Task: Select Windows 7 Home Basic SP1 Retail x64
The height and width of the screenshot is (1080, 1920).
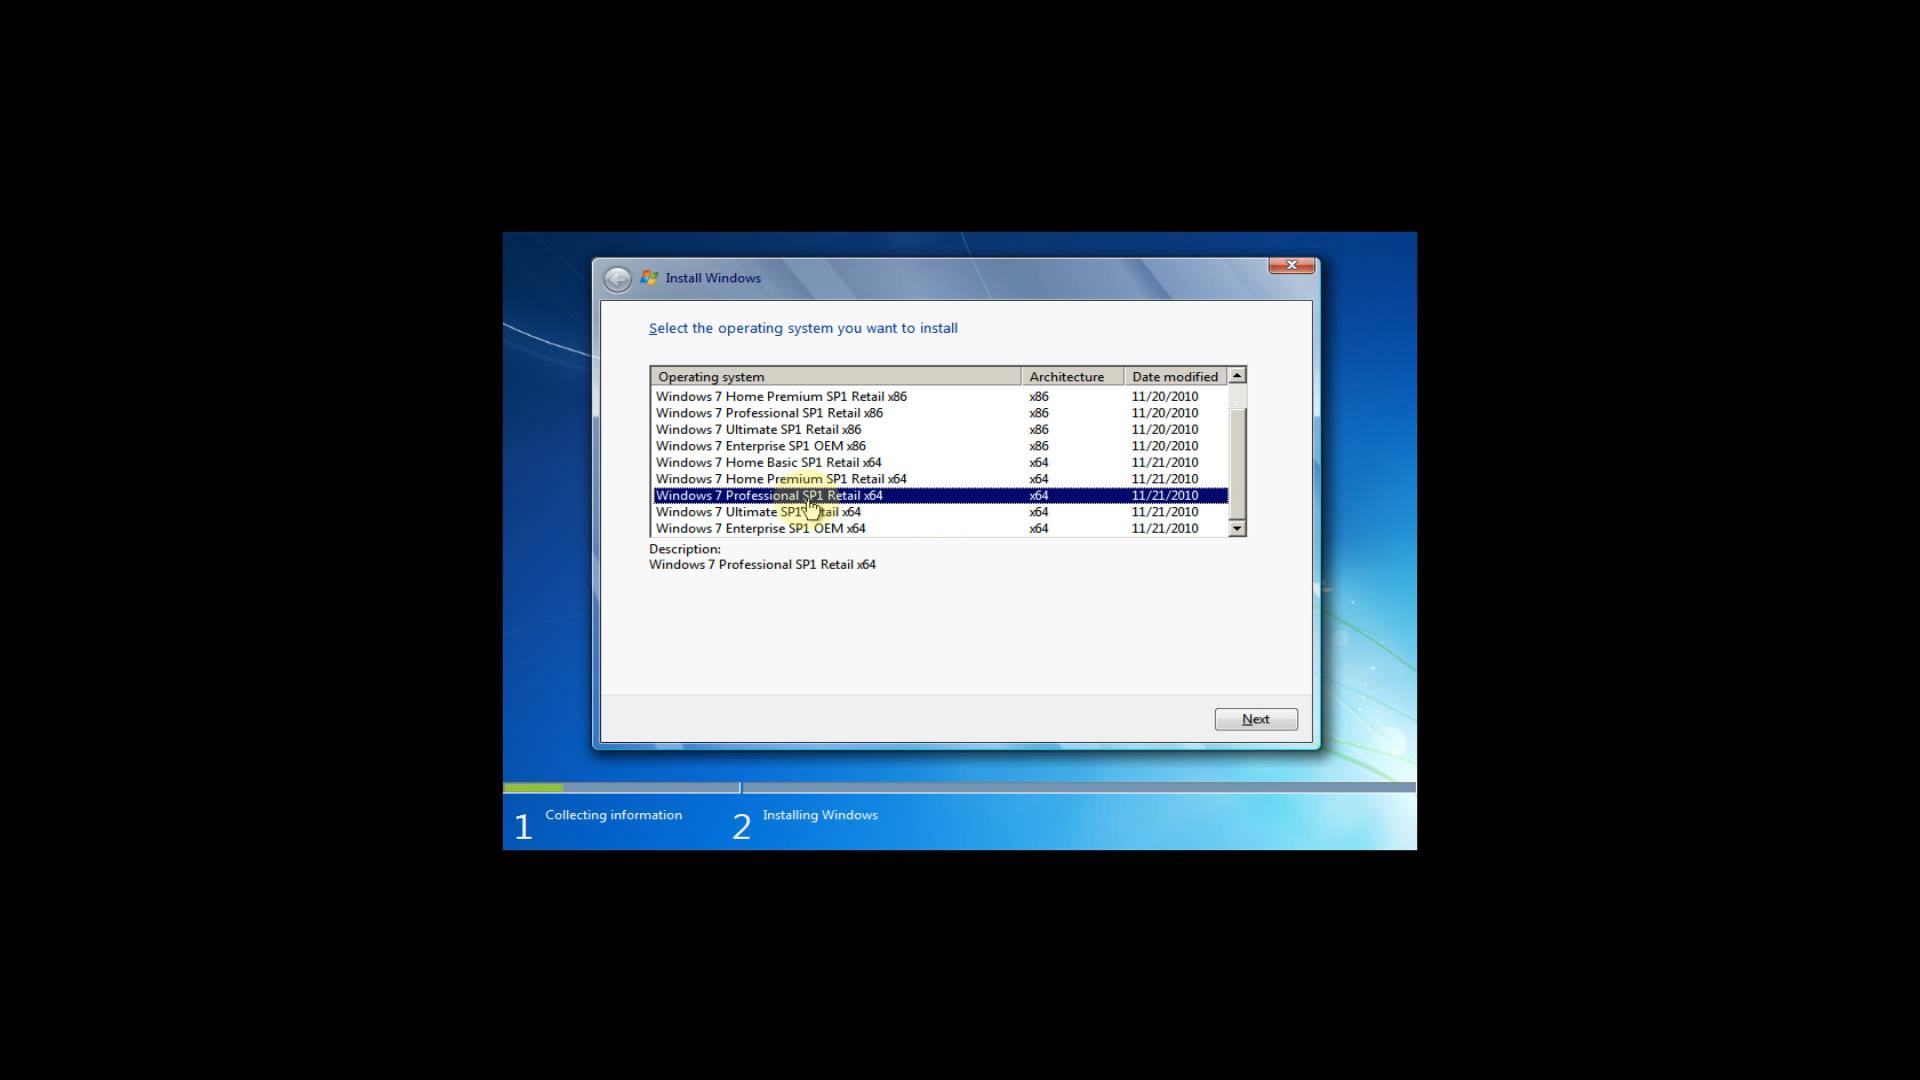Action: [x=940, y=462]
